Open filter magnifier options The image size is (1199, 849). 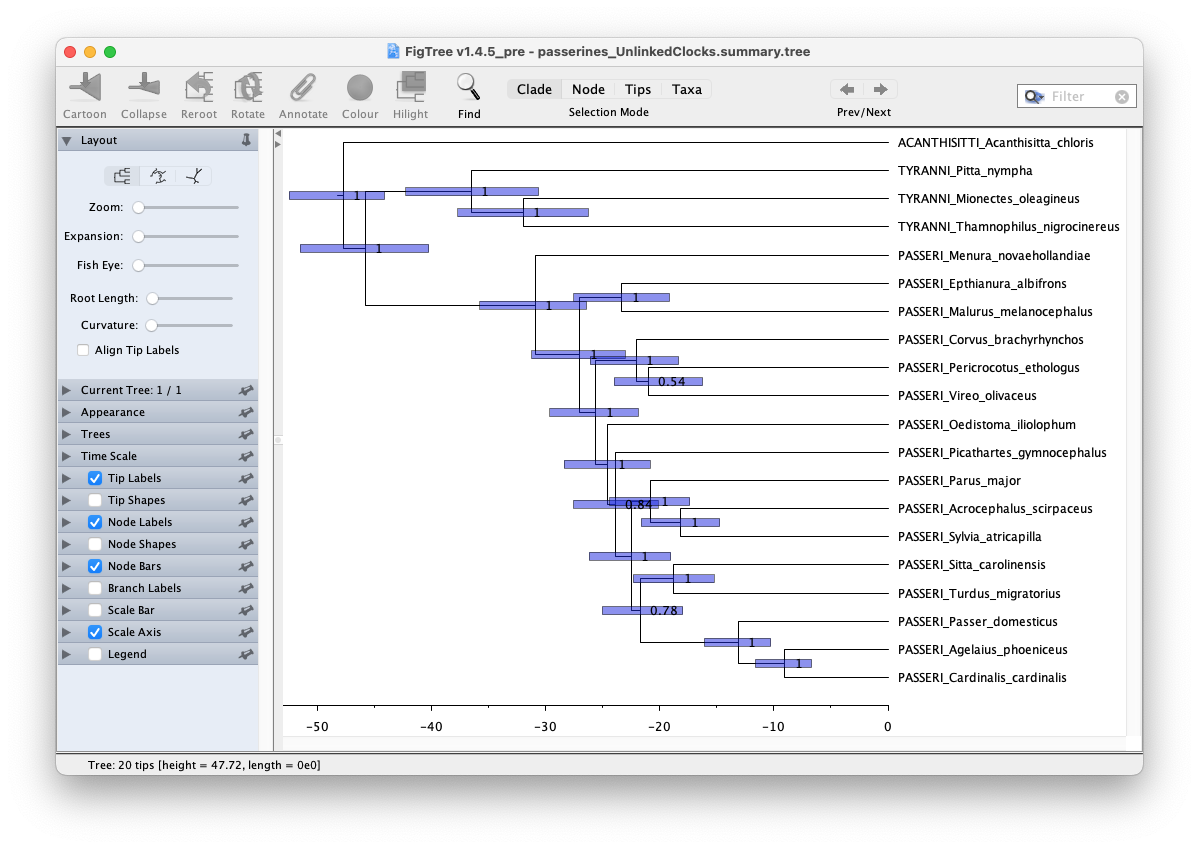tap(1035, 96)
